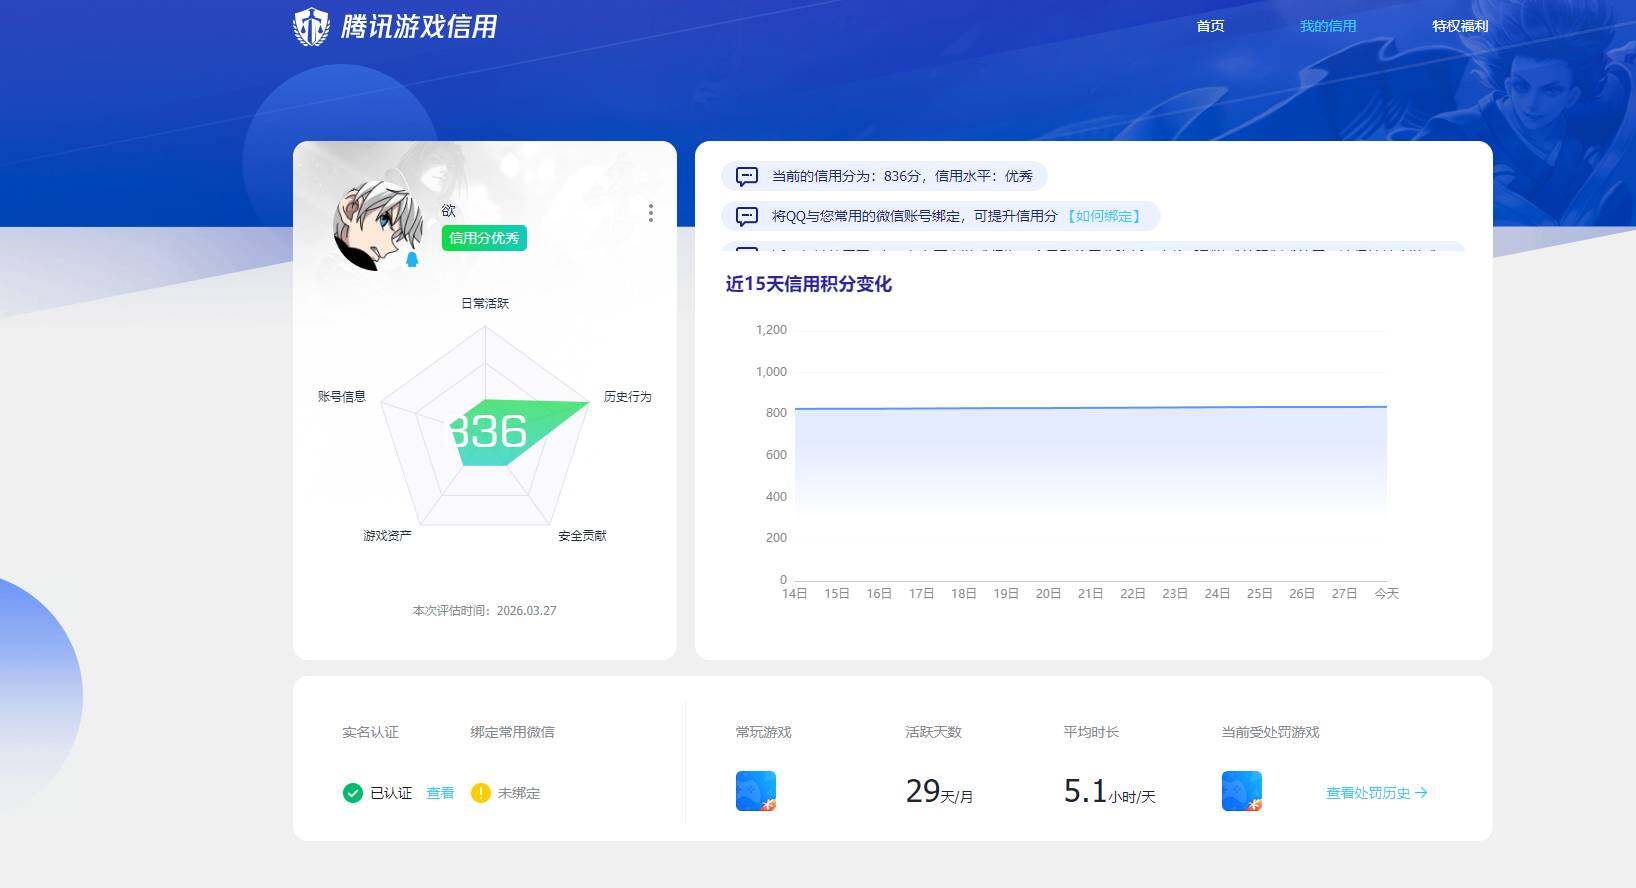This screenshot has width=1636, height=888.
Task: Open the three-dot menu on profile card
Action: click(651, 213)
